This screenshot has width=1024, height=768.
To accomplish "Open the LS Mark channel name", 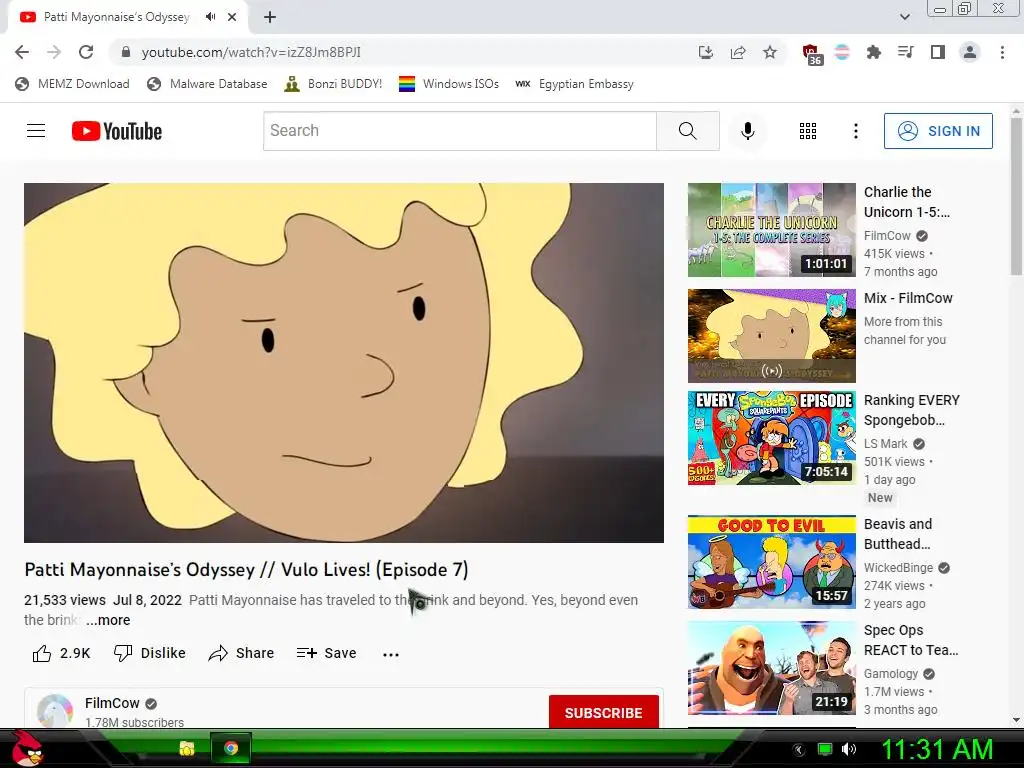I will [x=886, y=443].
